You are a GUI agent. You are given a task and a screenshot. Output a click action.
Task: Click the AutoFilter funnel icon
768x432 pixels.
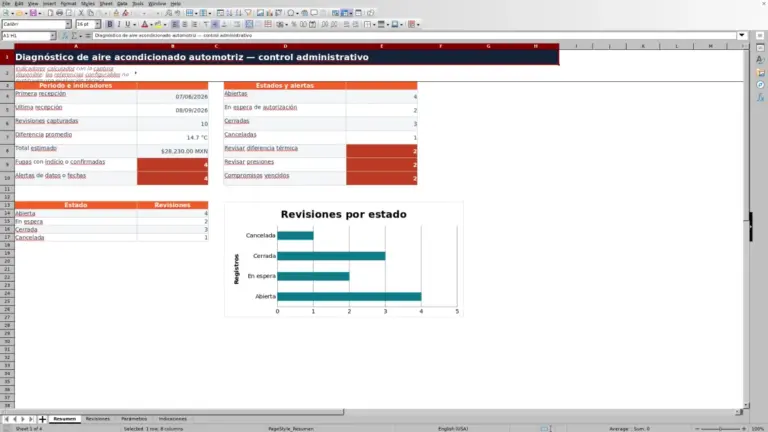248,13
